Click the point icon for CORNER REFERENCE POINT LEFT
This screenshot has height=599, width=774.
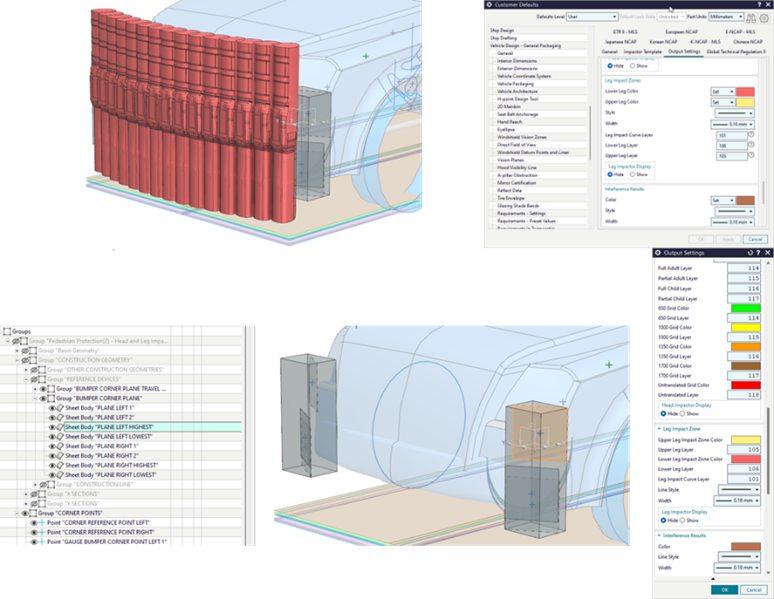pos(41,522)
